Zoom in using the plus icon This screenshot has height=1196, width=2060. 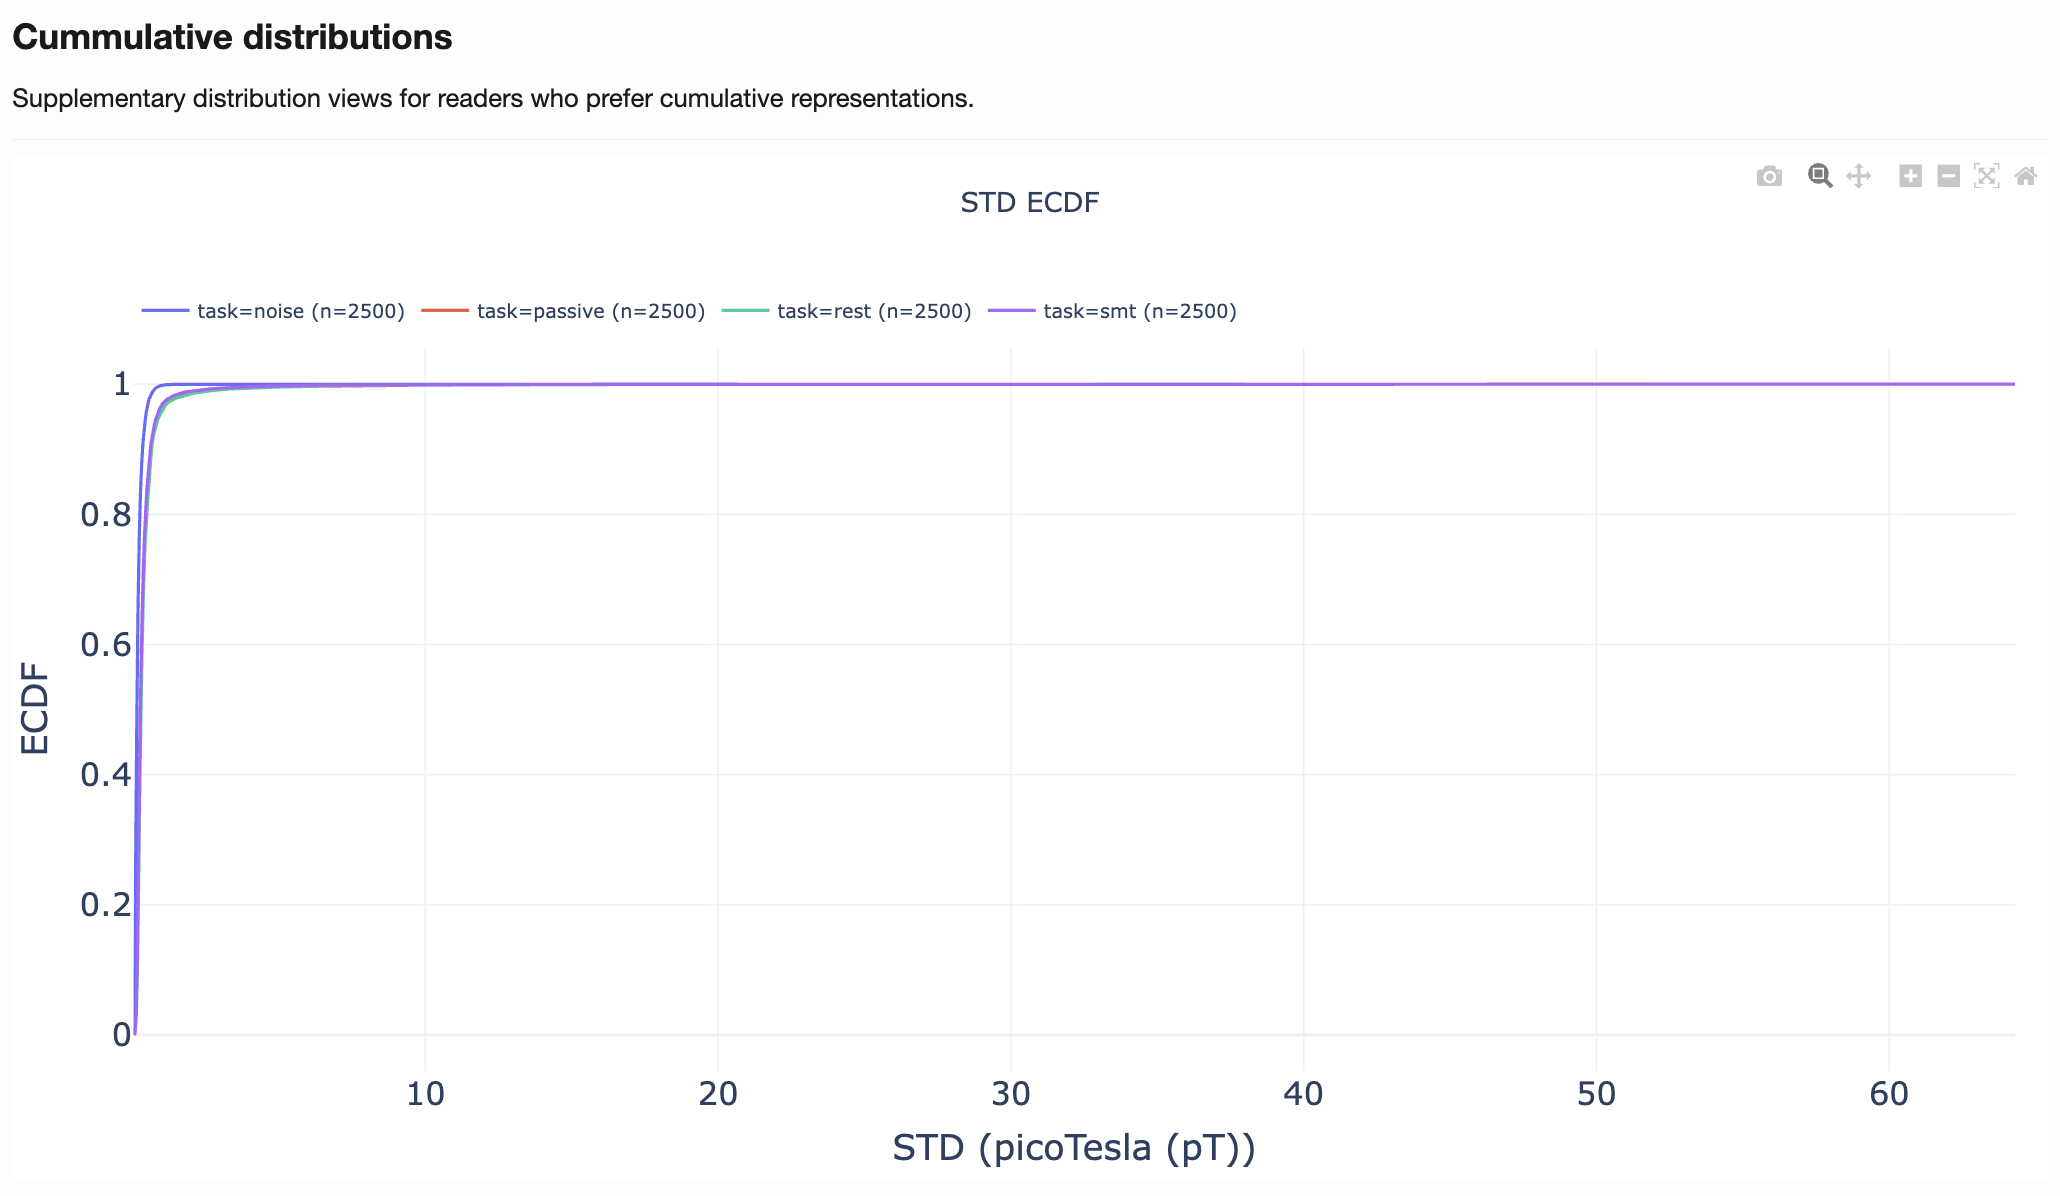click(1910, 177)
